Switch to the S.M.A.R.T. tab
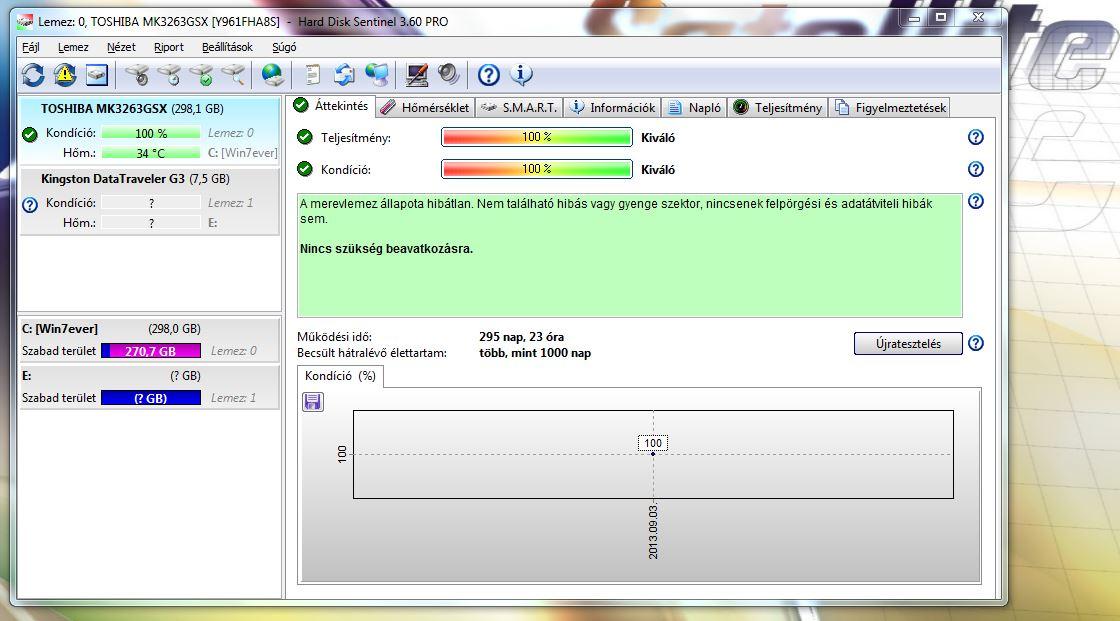This screenshot has height=621, width=1120. tap(519, 108)
